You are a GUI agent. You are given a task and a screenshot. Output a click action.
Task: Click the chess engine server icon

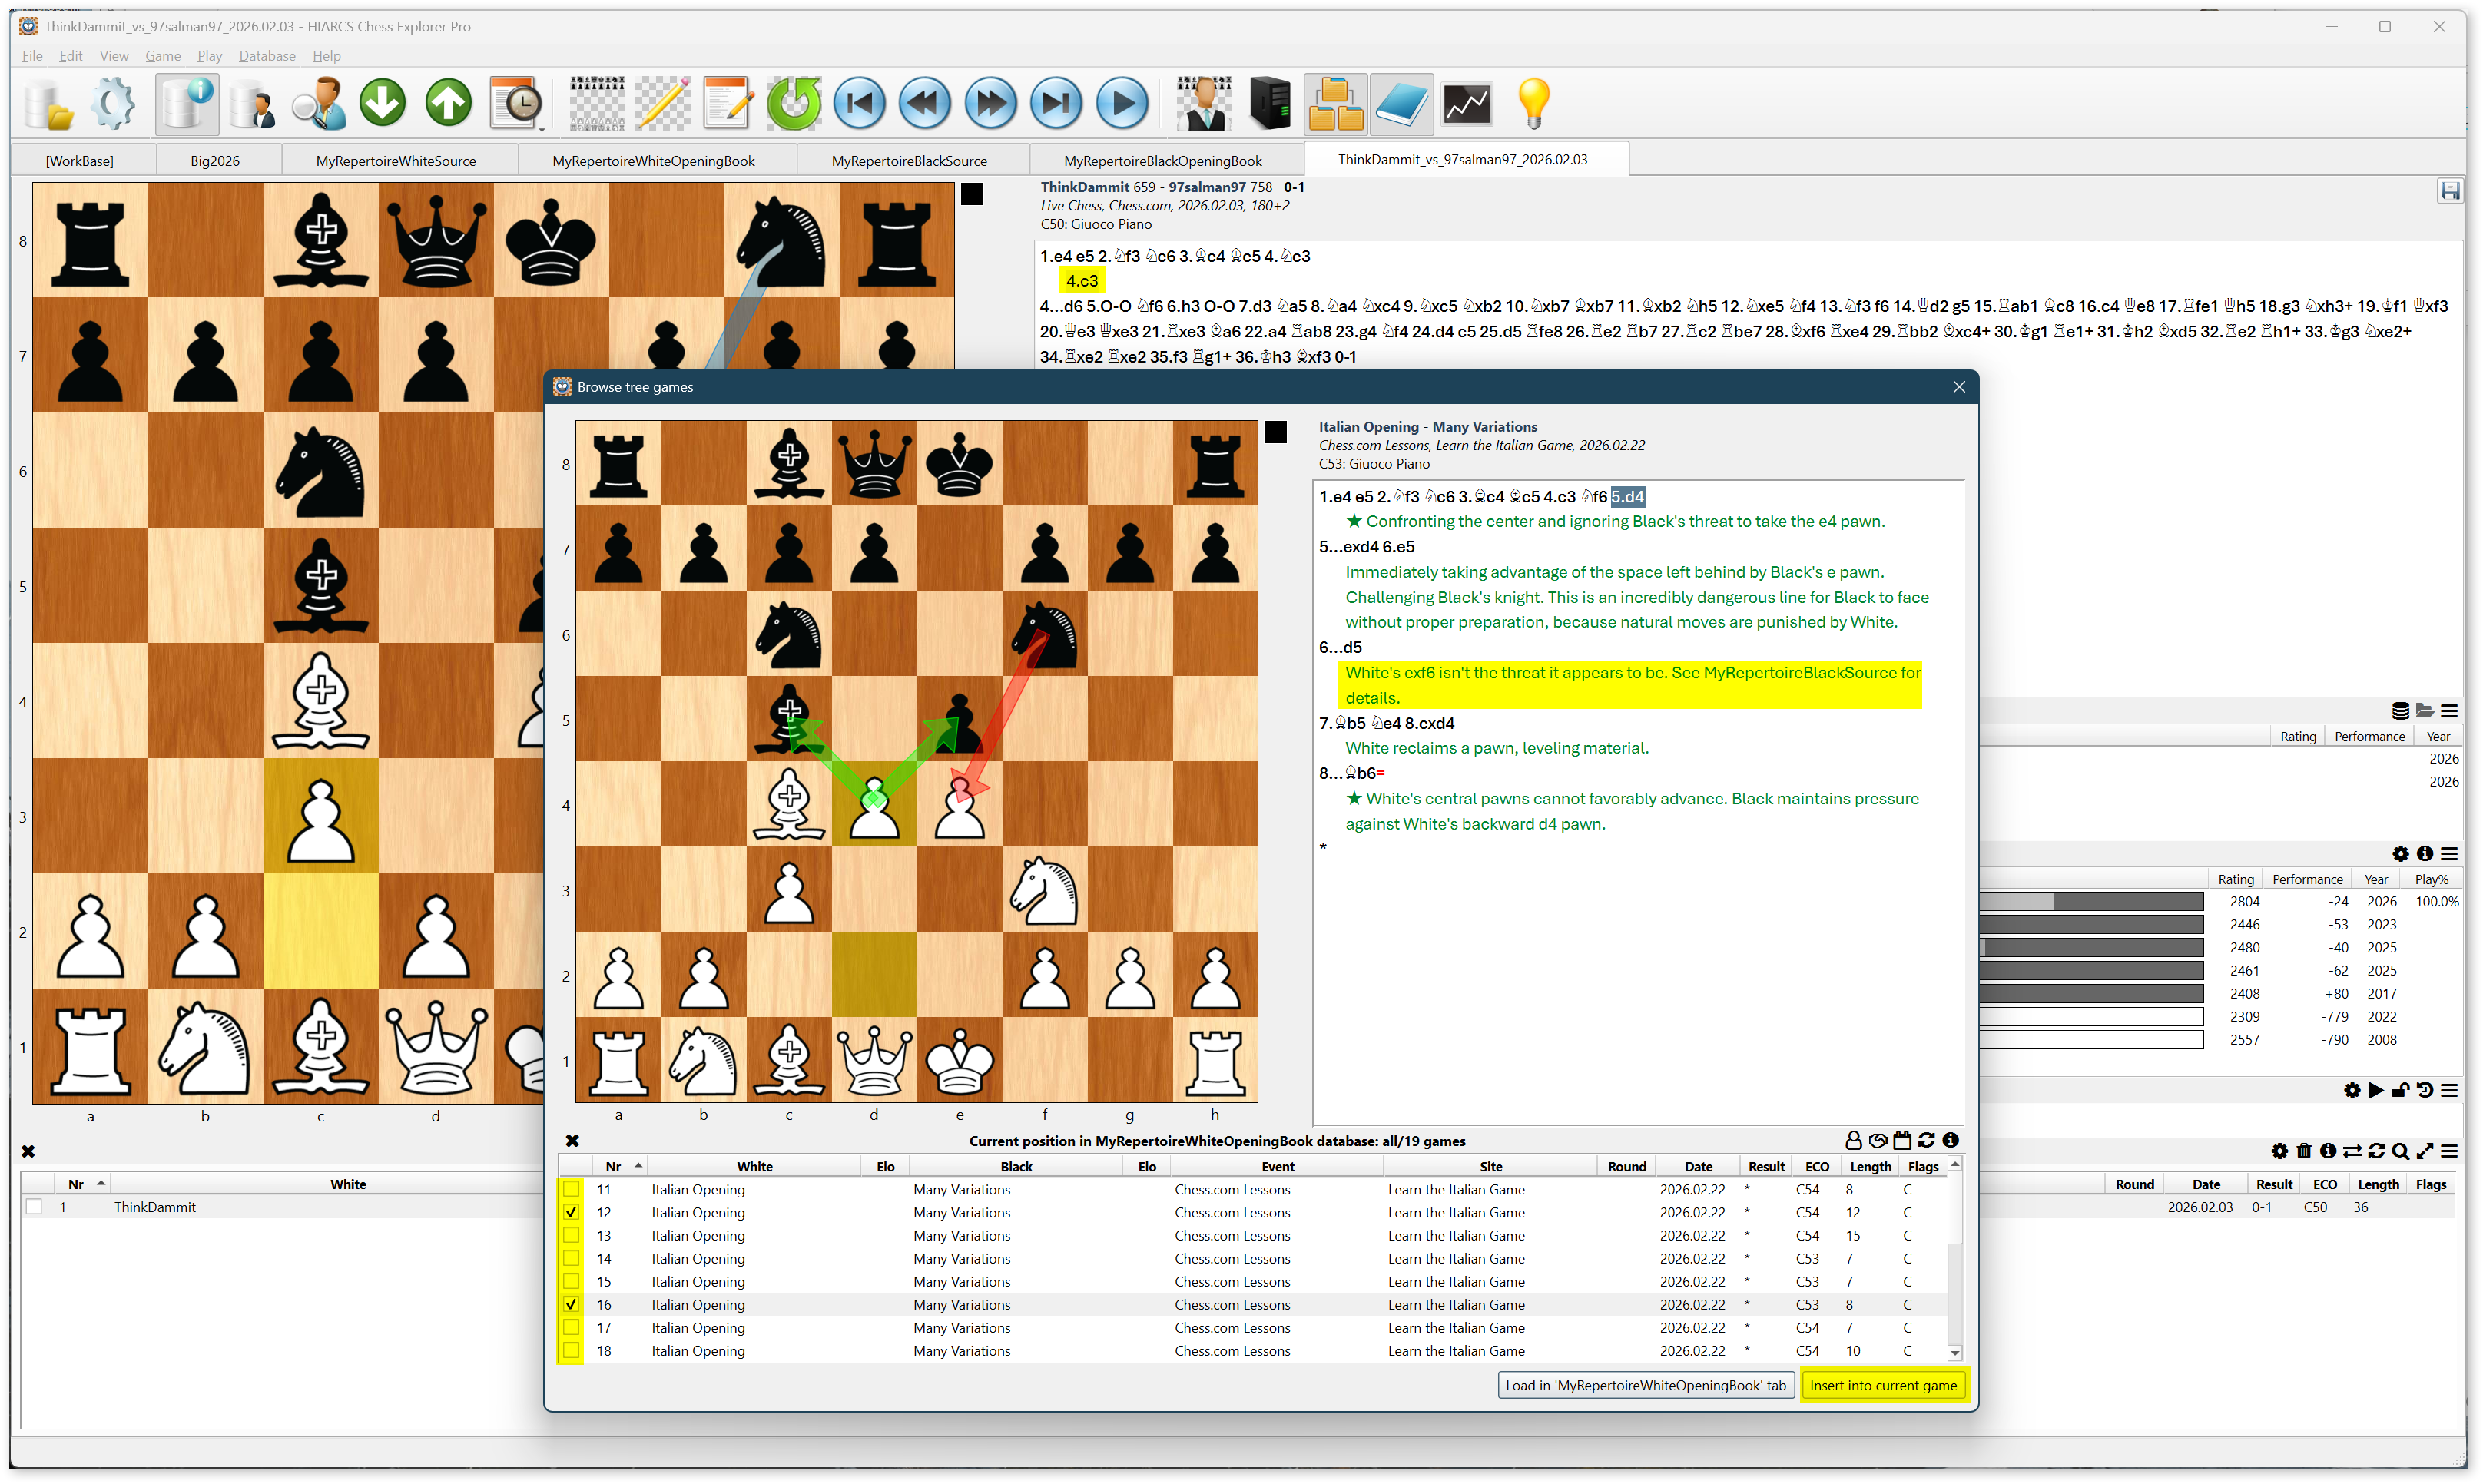pyautogui.click(x=1270, y=104)
